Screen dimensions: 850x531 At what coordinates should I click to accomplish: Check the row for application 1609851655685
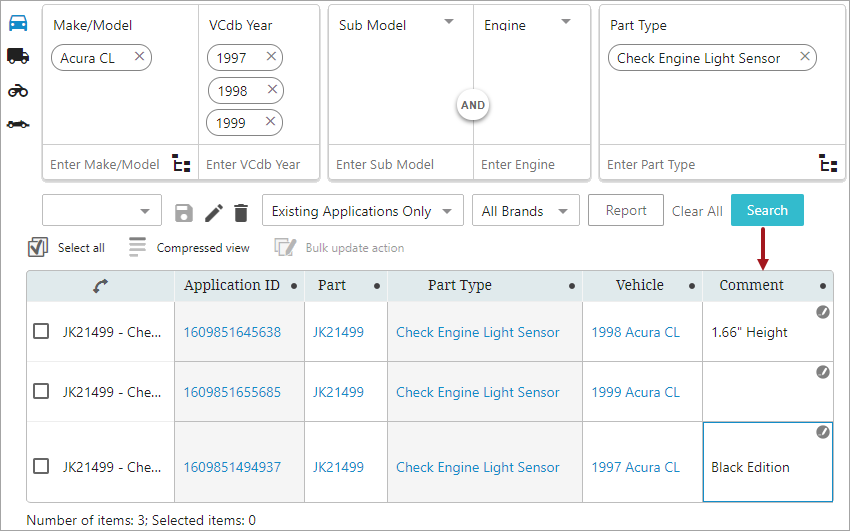41,391
